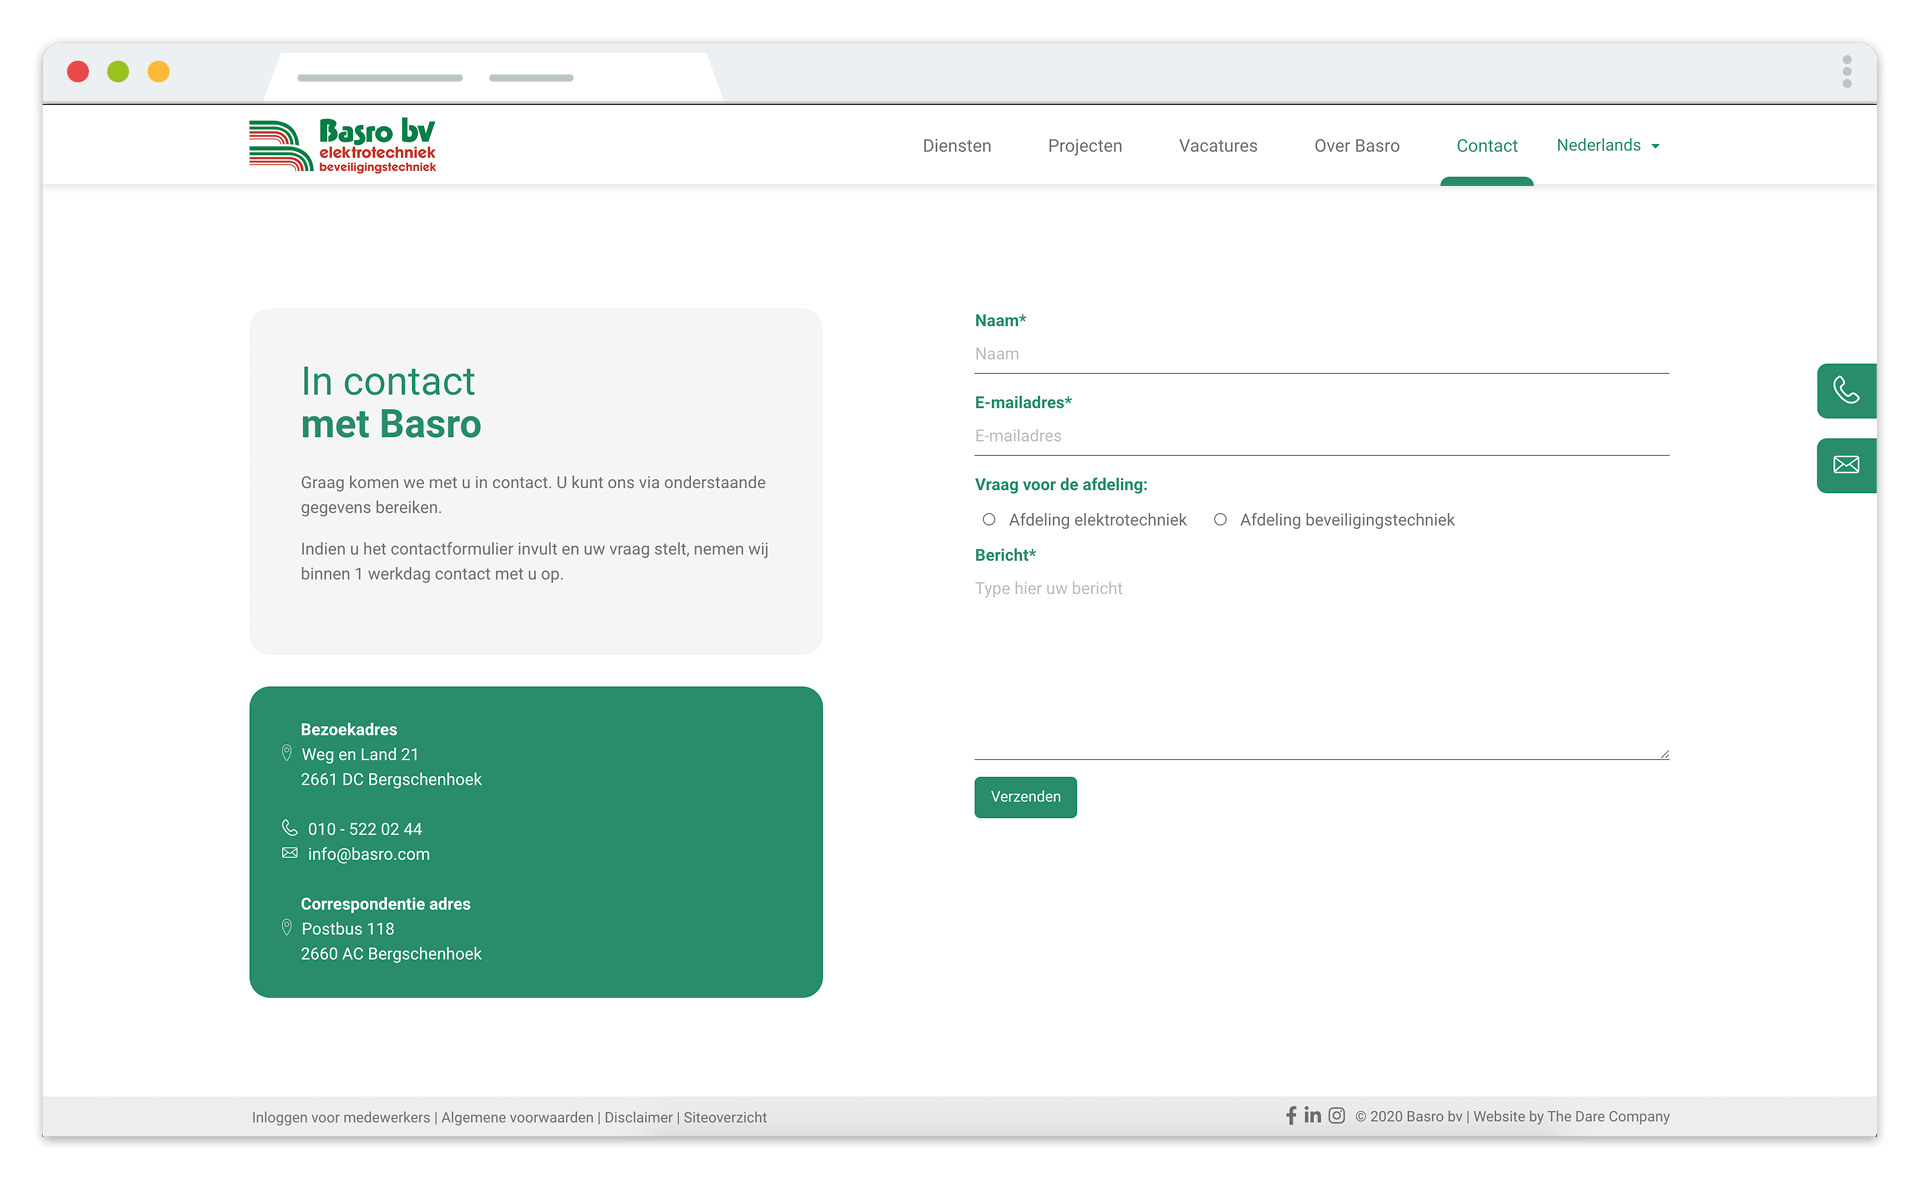The image size is (1920, 1180).
Task: Click the red close window button
Action: pyautogui.click(x=78, y=72)
